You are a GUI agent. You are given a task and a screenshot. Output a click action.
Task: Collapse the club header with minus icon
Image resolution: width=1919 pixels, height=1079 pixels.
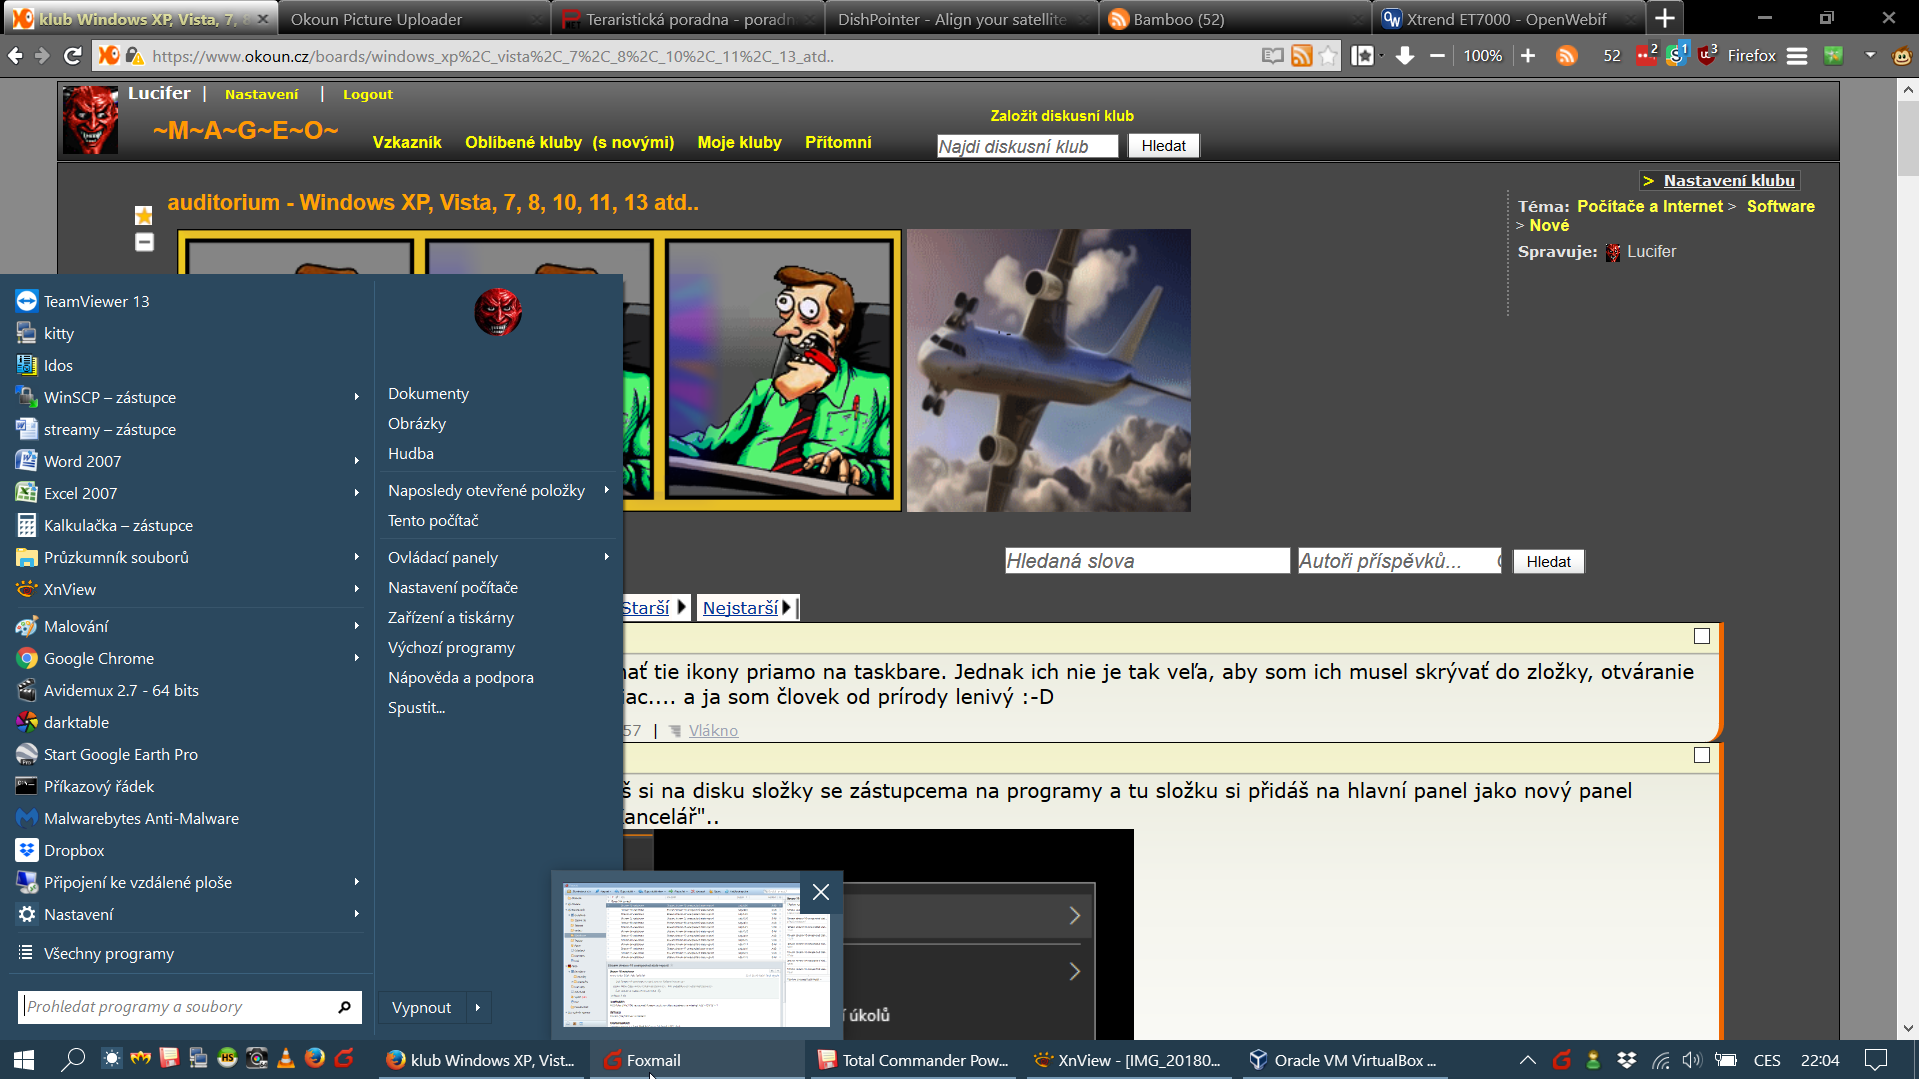(144, 242)
